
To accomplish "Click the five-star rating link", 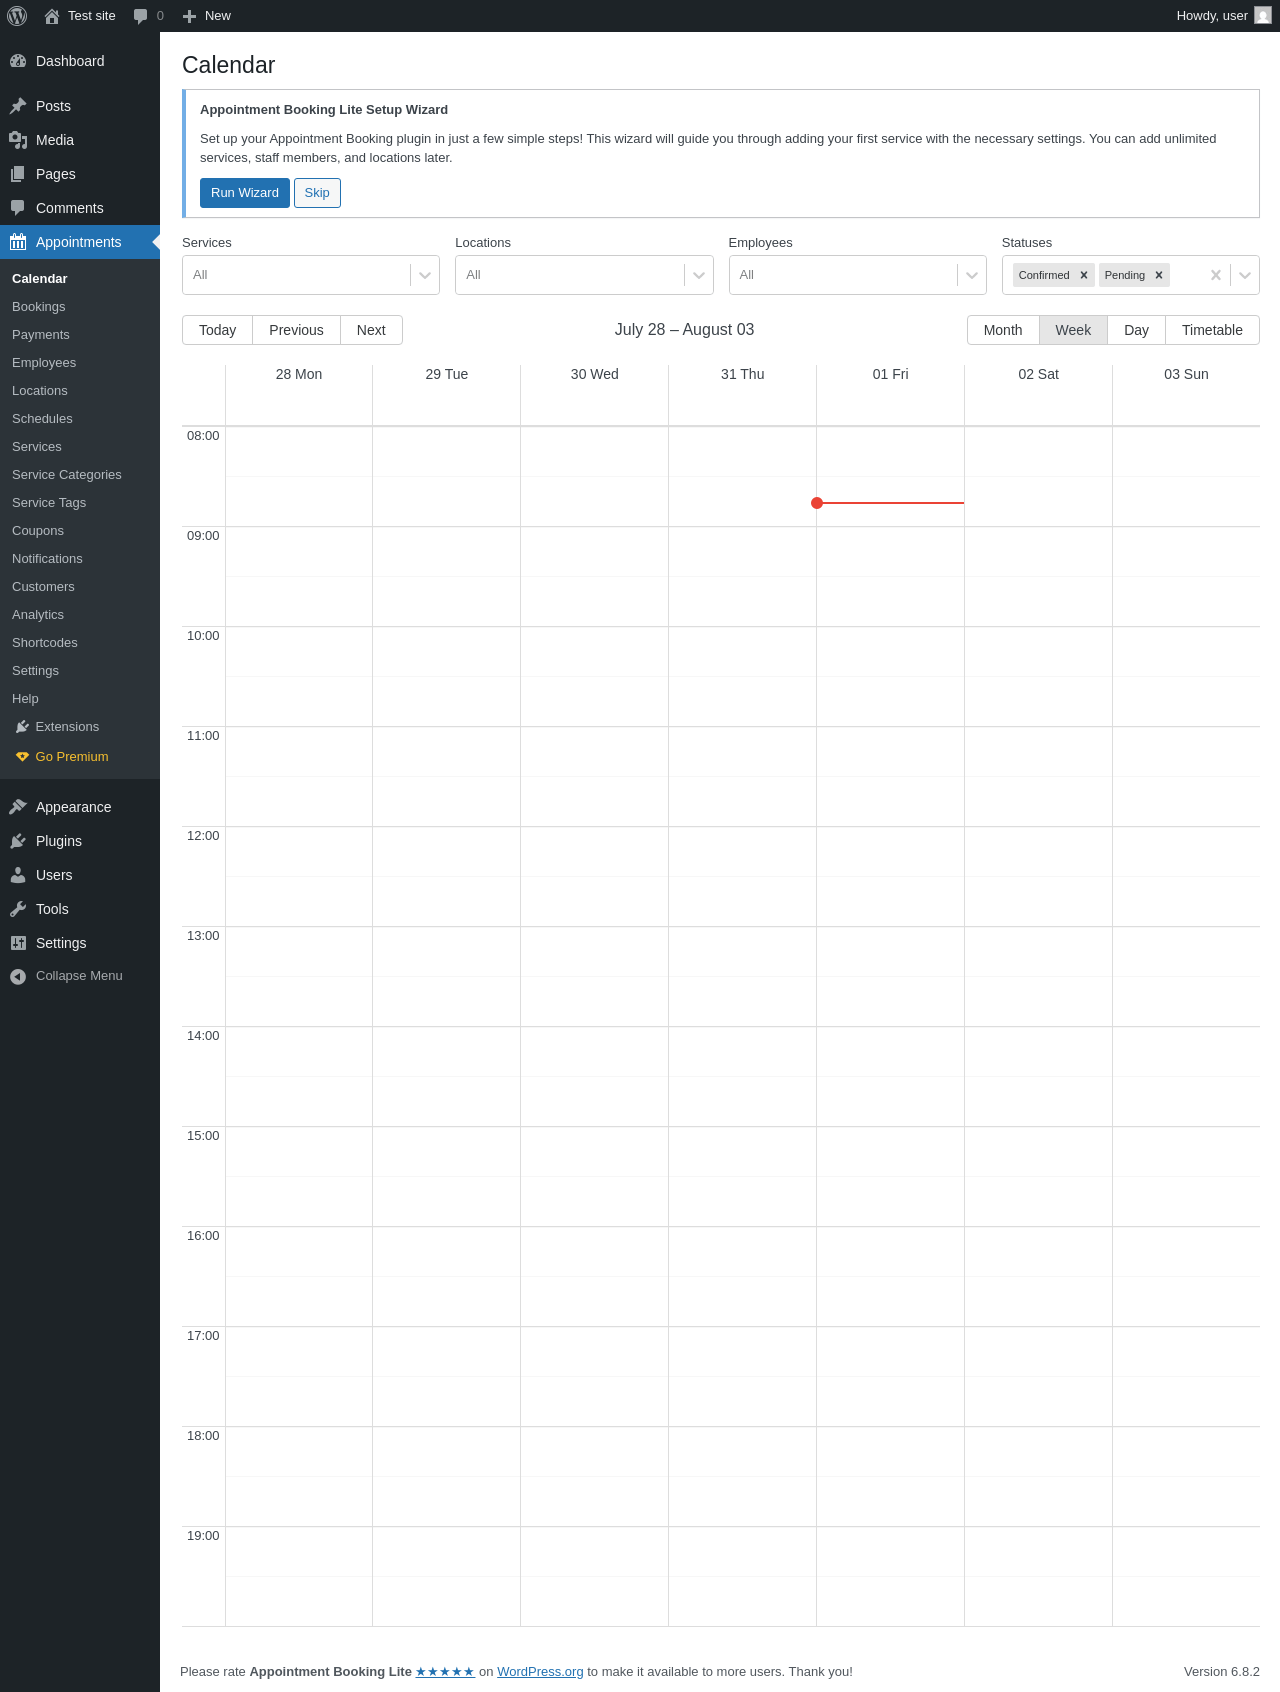I will (445, 1672).
